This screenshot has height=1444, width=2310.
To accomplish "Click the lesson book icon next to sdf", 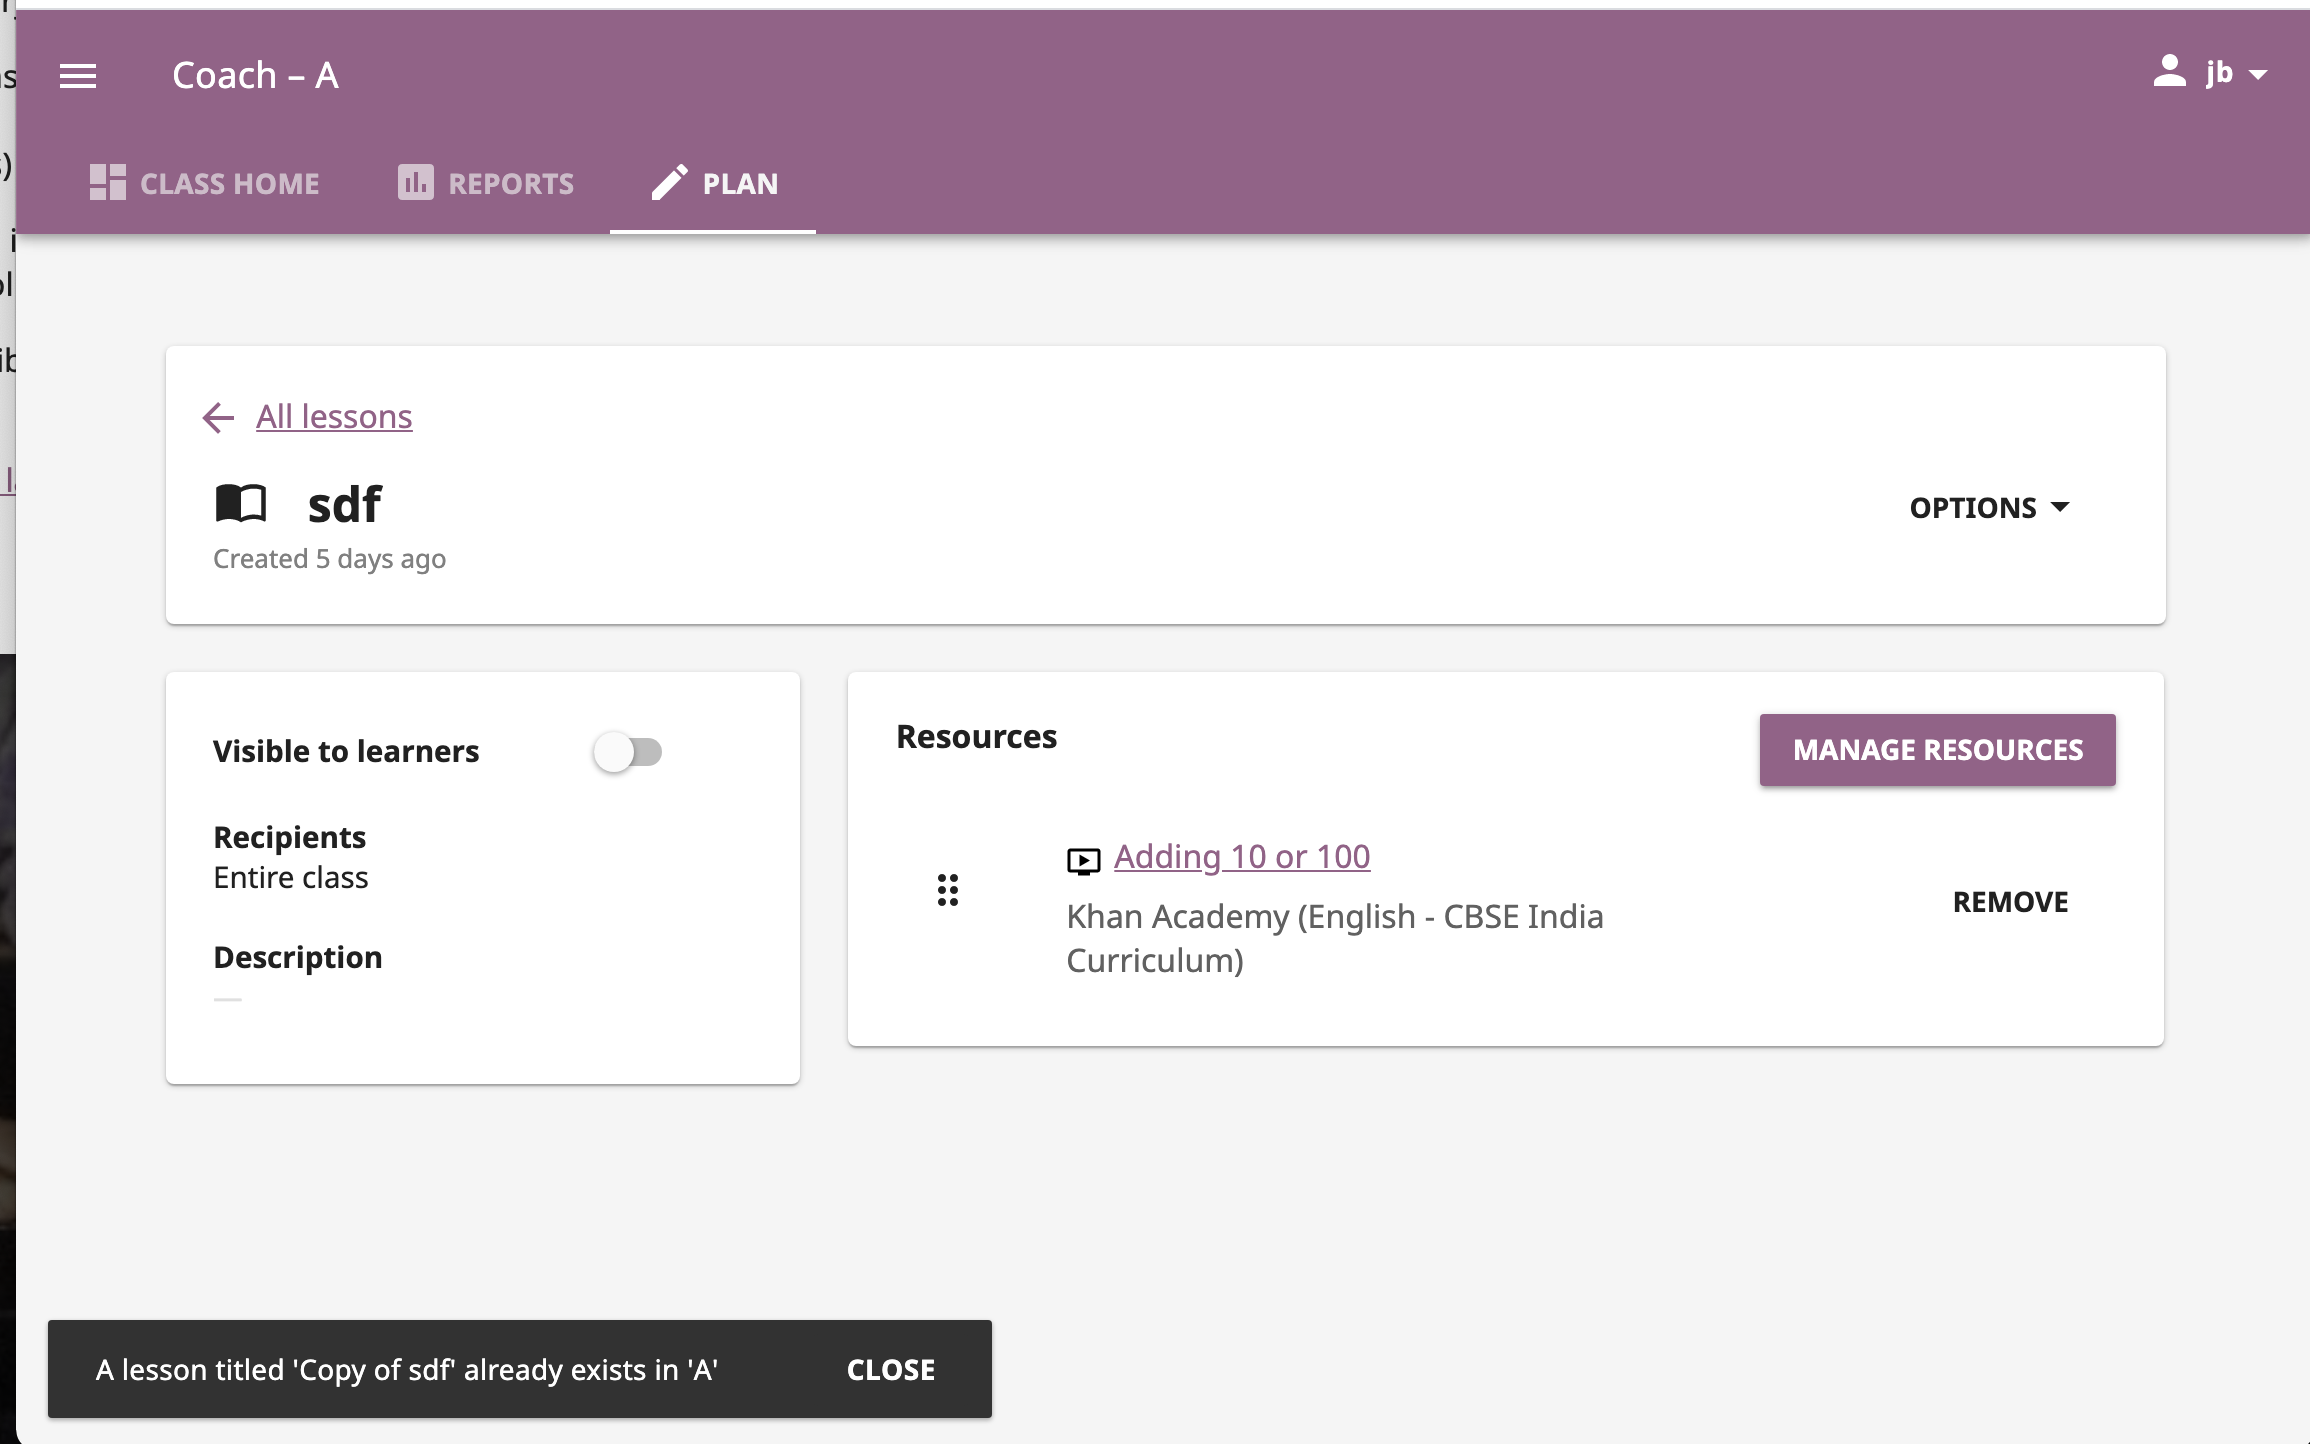I will (x=241, y=504).
